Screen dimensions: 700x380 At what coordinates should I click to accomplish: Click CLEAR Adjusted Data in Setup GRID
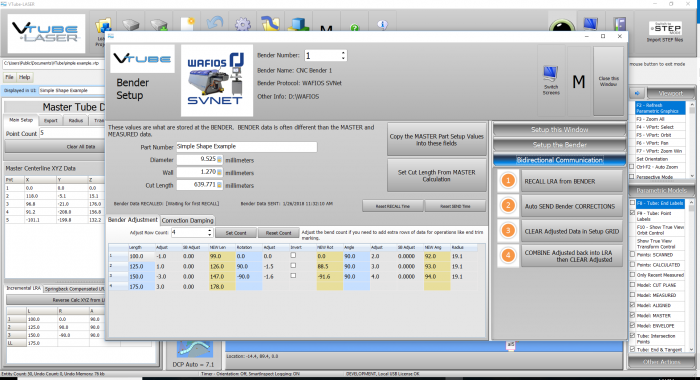pos(572,231)
